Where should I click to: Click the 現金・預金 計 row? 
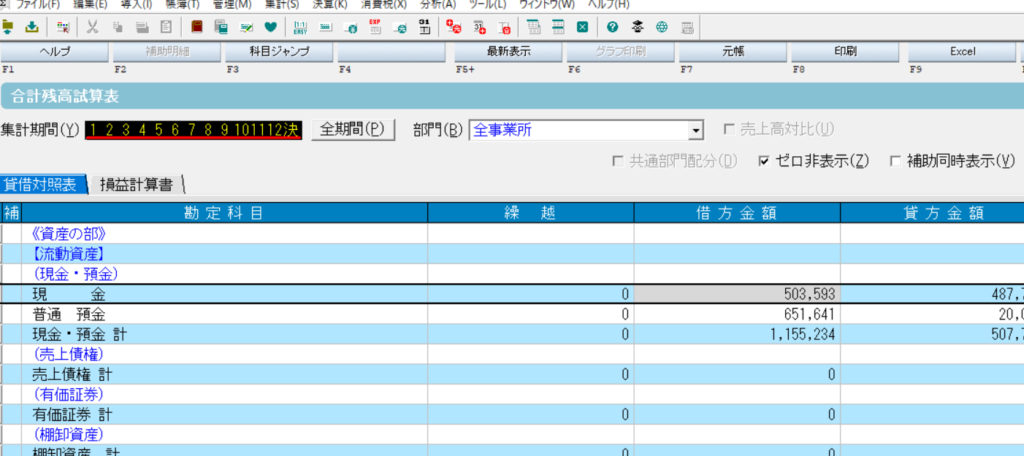point(512,334)
